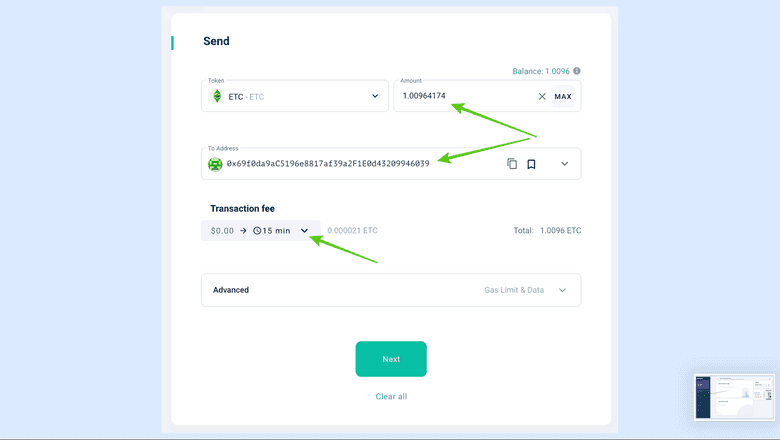
Task: Click the info icon next to Balance
Action: pos(577,71)
